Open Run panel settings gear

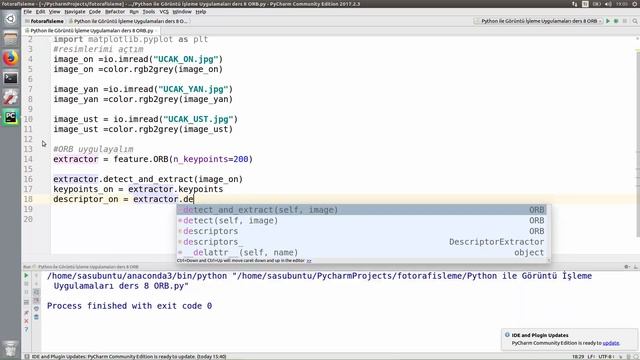(x=627, y=267)
